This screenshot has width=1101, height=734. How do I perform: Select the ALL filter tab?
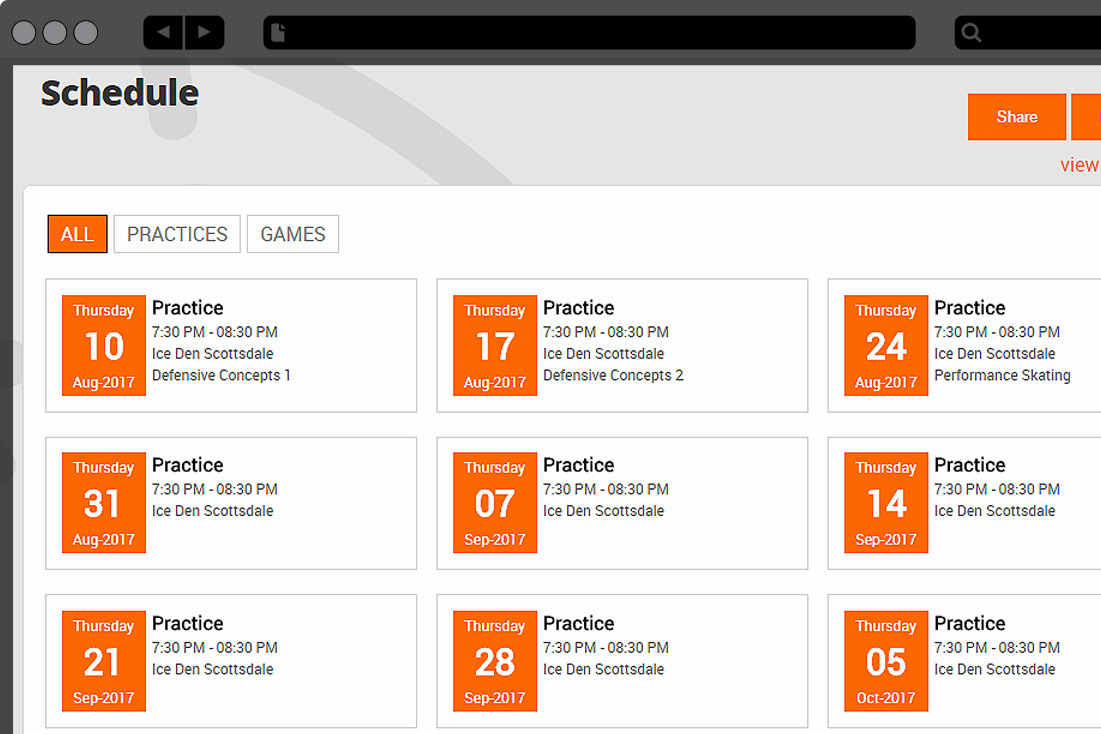point(77,234)
